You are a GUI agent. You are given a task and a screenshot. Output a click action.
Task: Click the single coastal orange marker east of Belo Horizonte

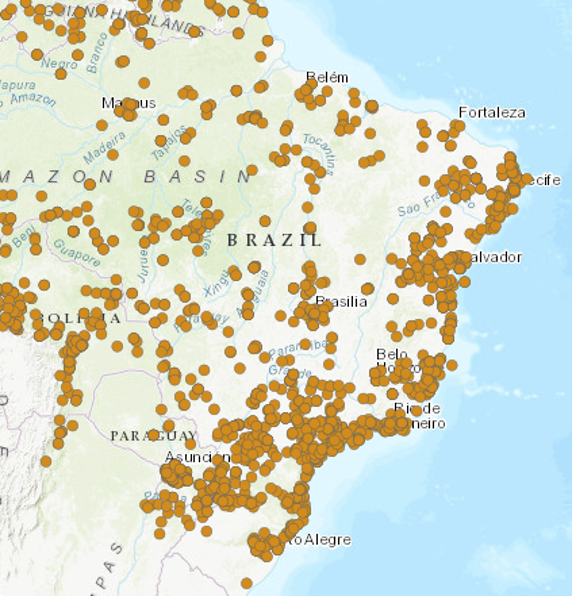(452, 365)
